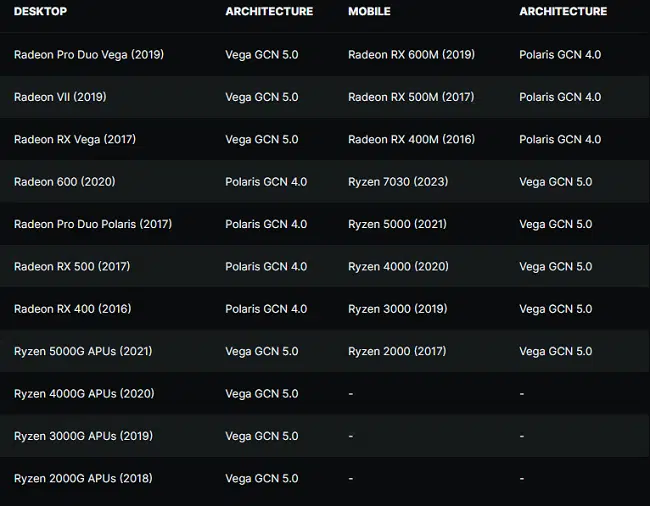The image size is (650, 506).
Task: Click Radeon Pro Duo Polaris (2017) cell
Action: (x=93, y=224)
